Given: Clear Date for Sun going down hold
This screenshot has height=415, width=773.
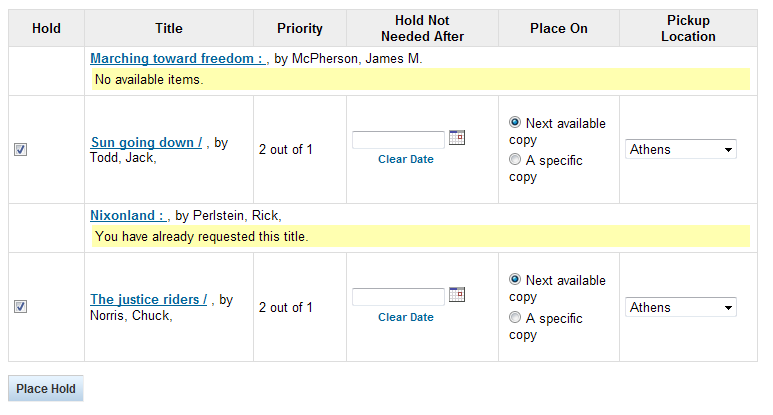Looking at the screenshot, I should click(406, 159).
